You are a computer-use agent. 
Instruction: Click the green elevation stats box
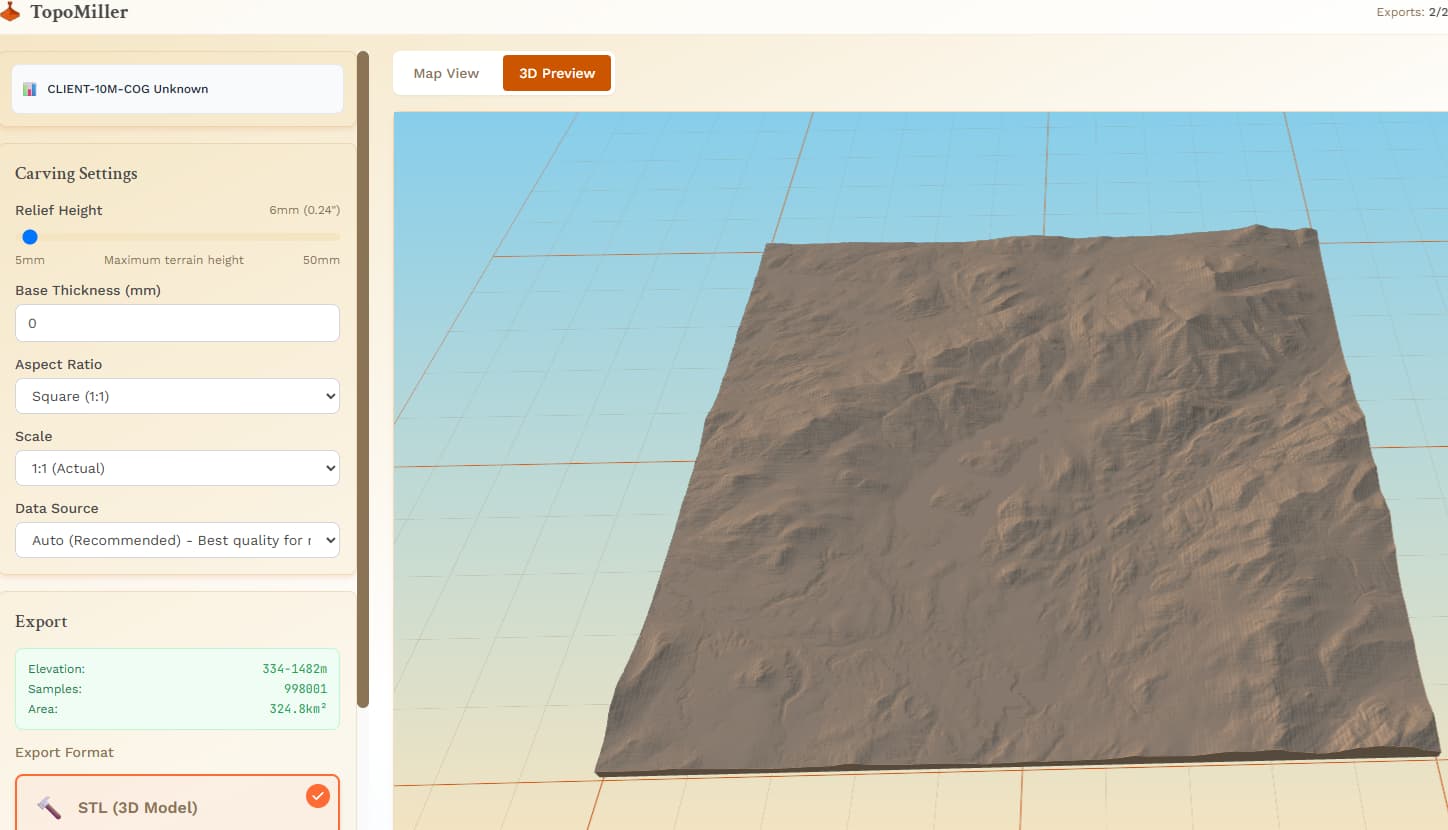(177, 689)
